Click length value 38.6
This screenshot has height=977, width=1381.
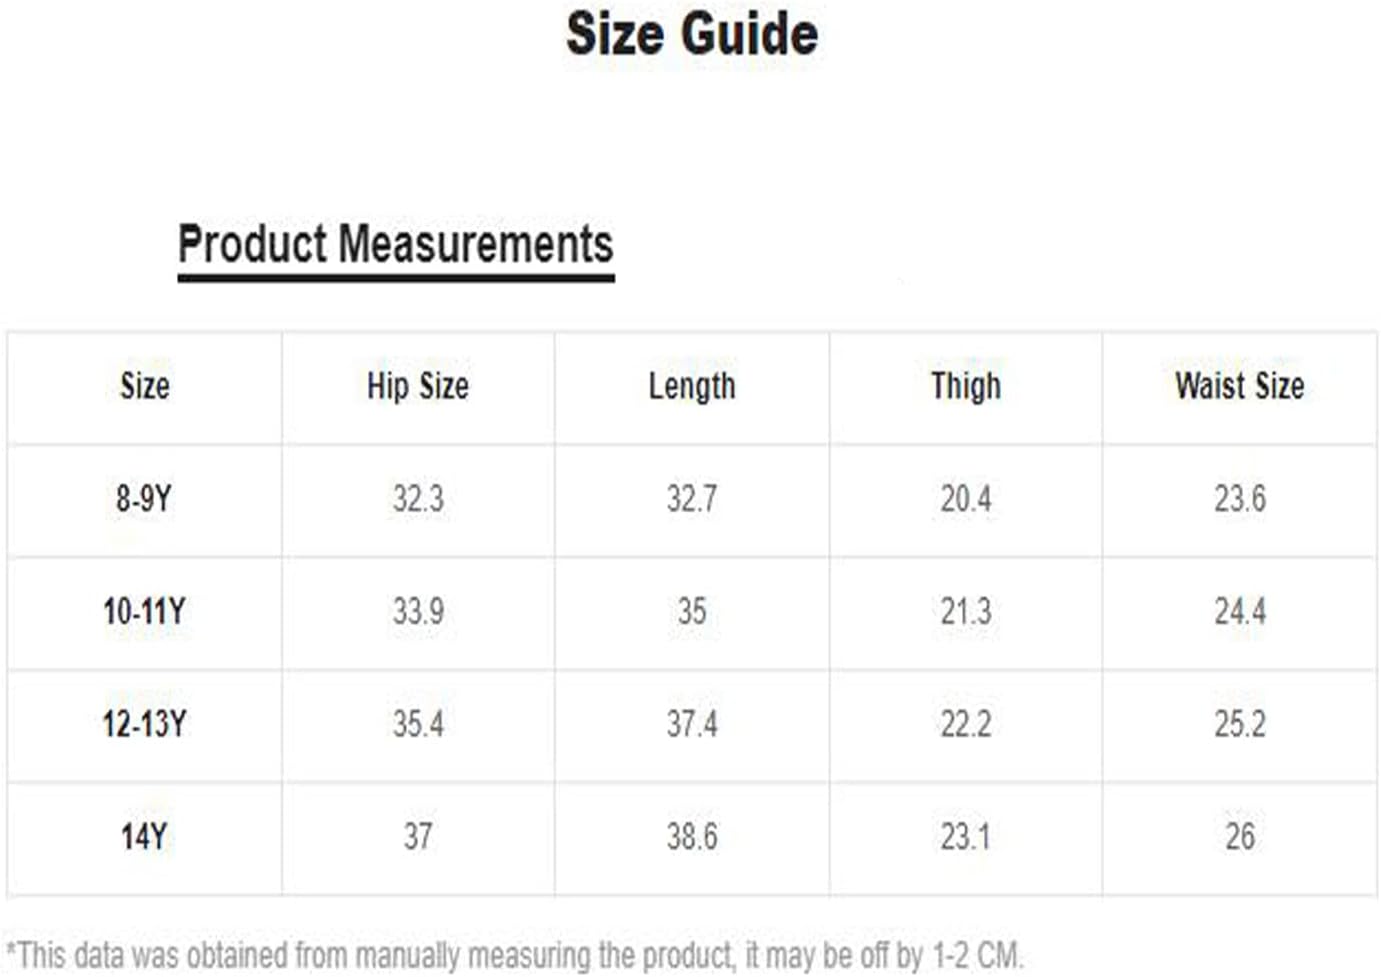point(692,837)
